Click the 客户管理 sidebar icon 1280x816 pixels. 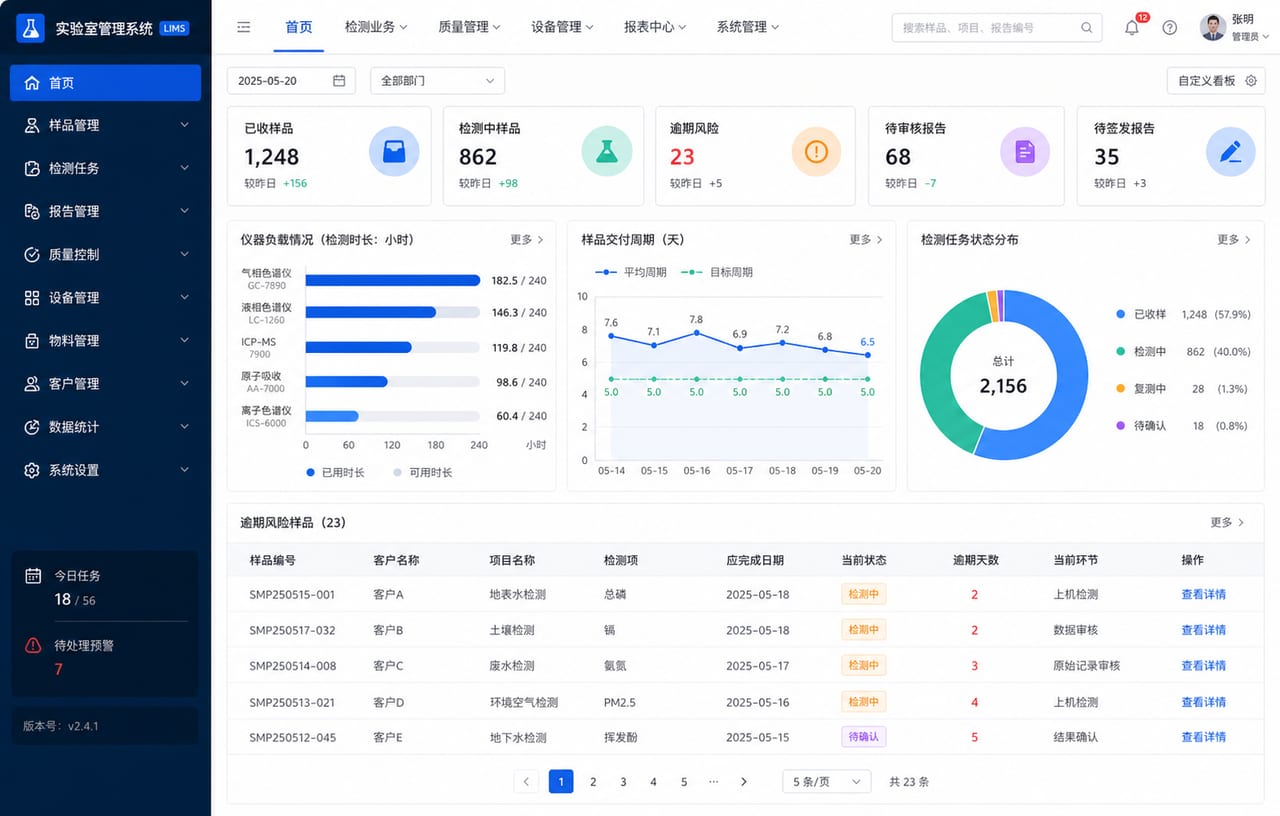point(32,383)
